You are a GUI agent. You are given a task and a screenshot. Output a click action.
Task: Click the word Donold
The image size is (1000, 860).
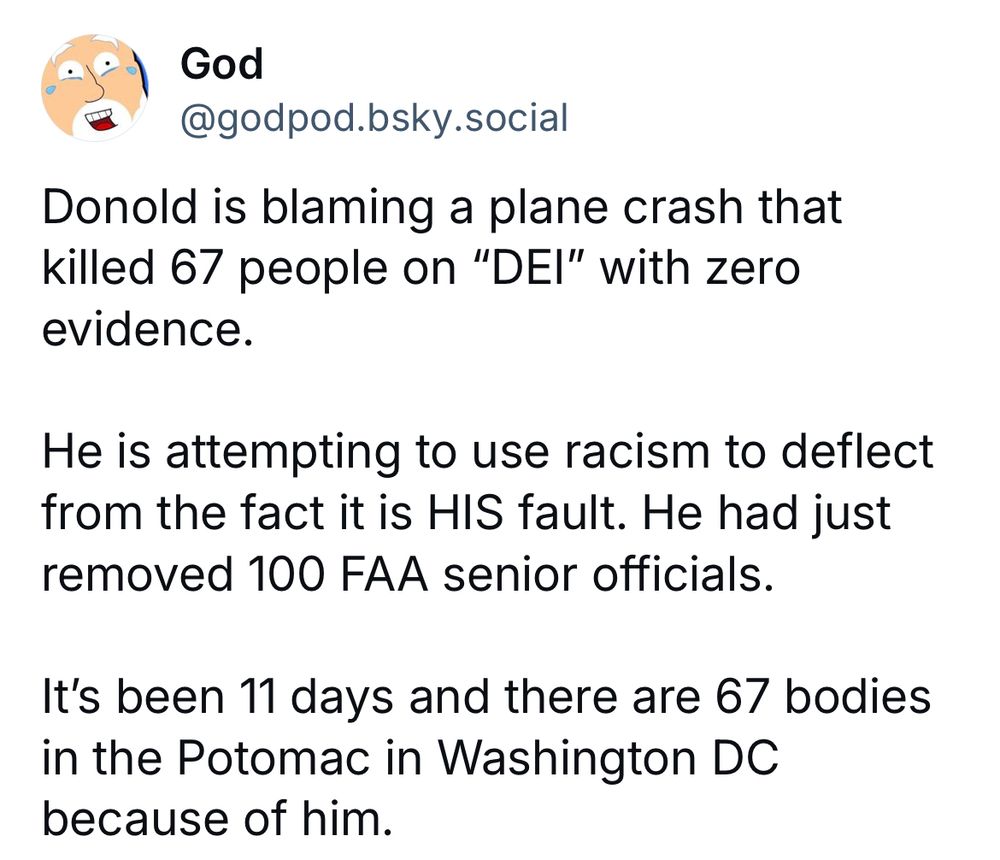click(120, 207)
